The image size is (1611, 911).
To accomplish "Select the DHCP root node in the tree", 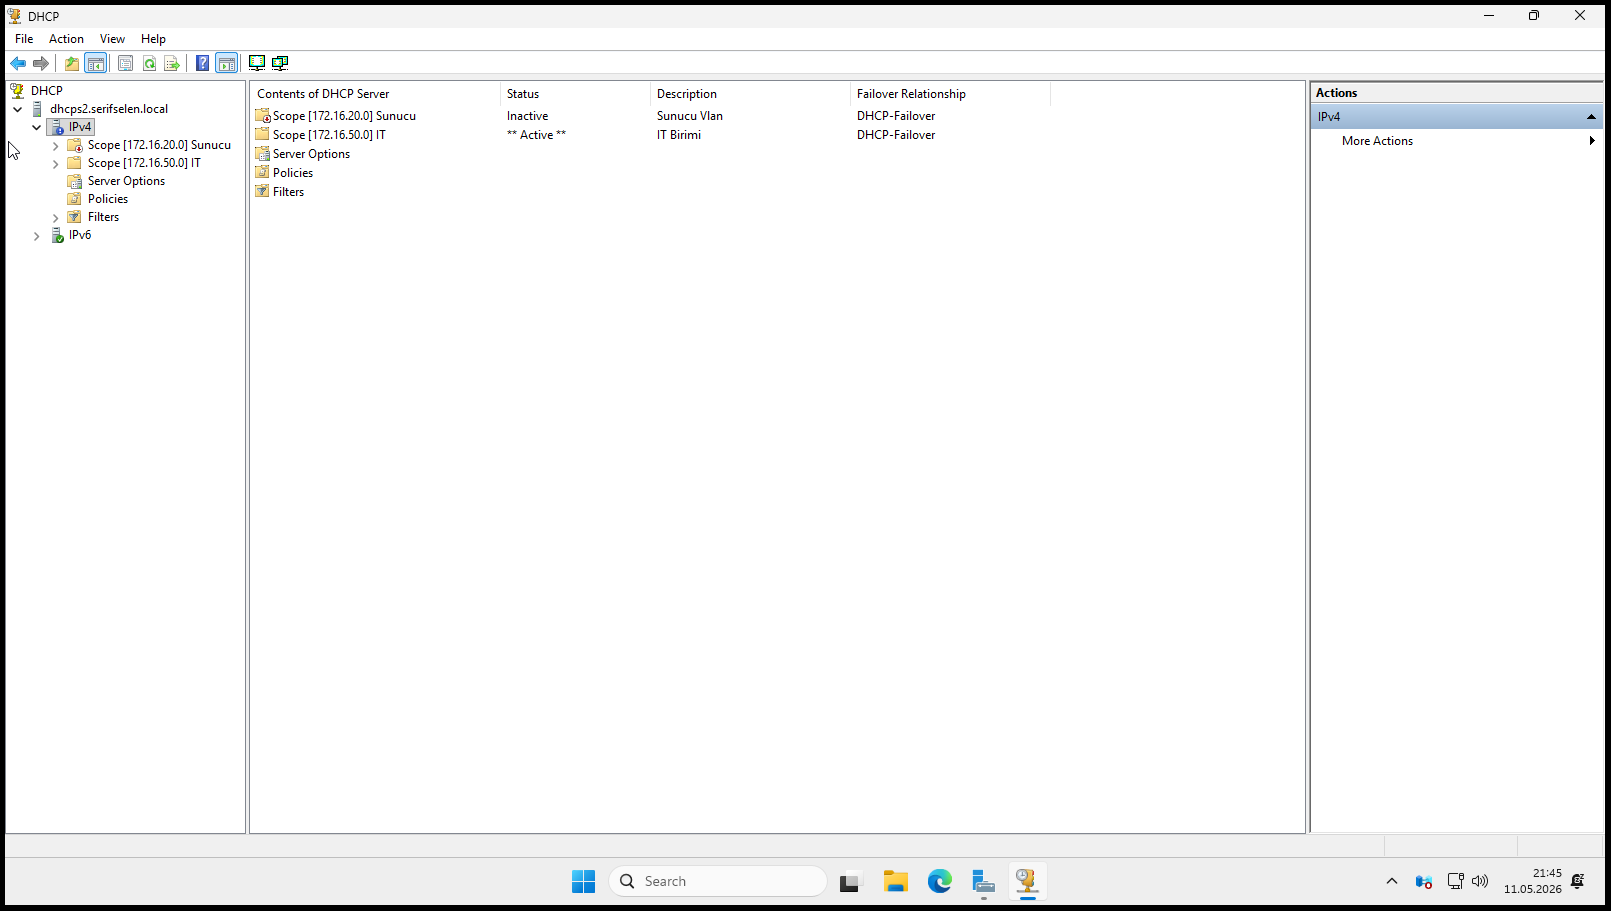I will pyautogui.click(x=47, y=90).
